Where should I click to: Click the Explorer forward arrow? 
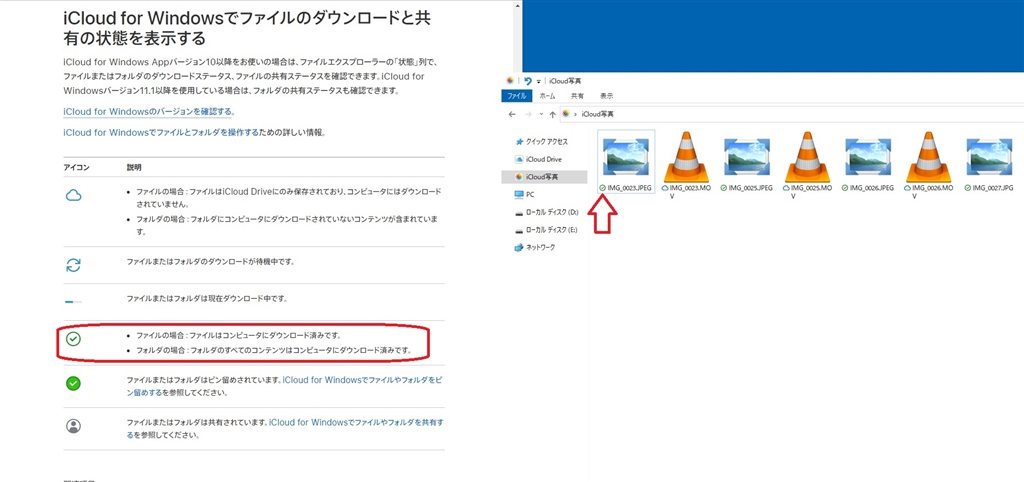coord(528,114)
